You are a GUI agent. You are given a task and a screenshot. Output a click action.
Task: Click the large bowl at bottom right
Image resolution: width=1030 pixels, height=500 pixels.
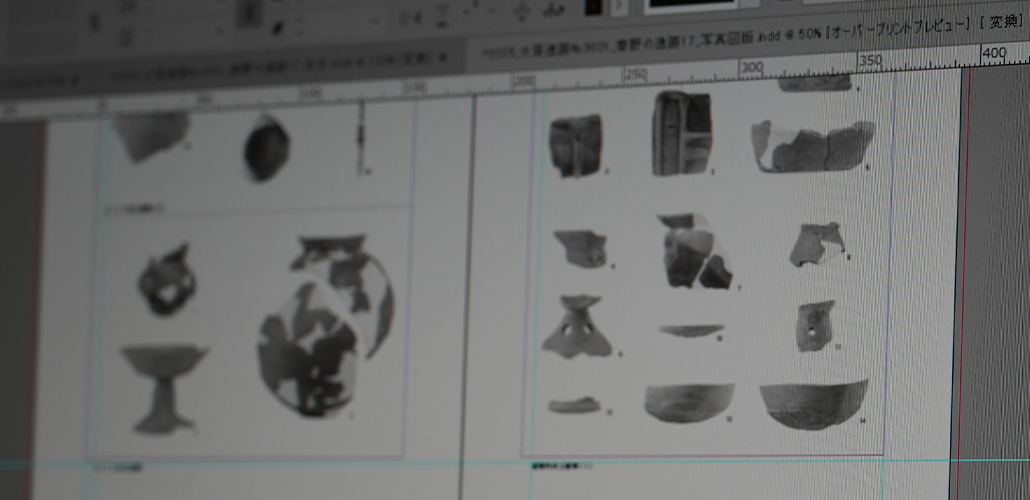(x=813, y=403)
